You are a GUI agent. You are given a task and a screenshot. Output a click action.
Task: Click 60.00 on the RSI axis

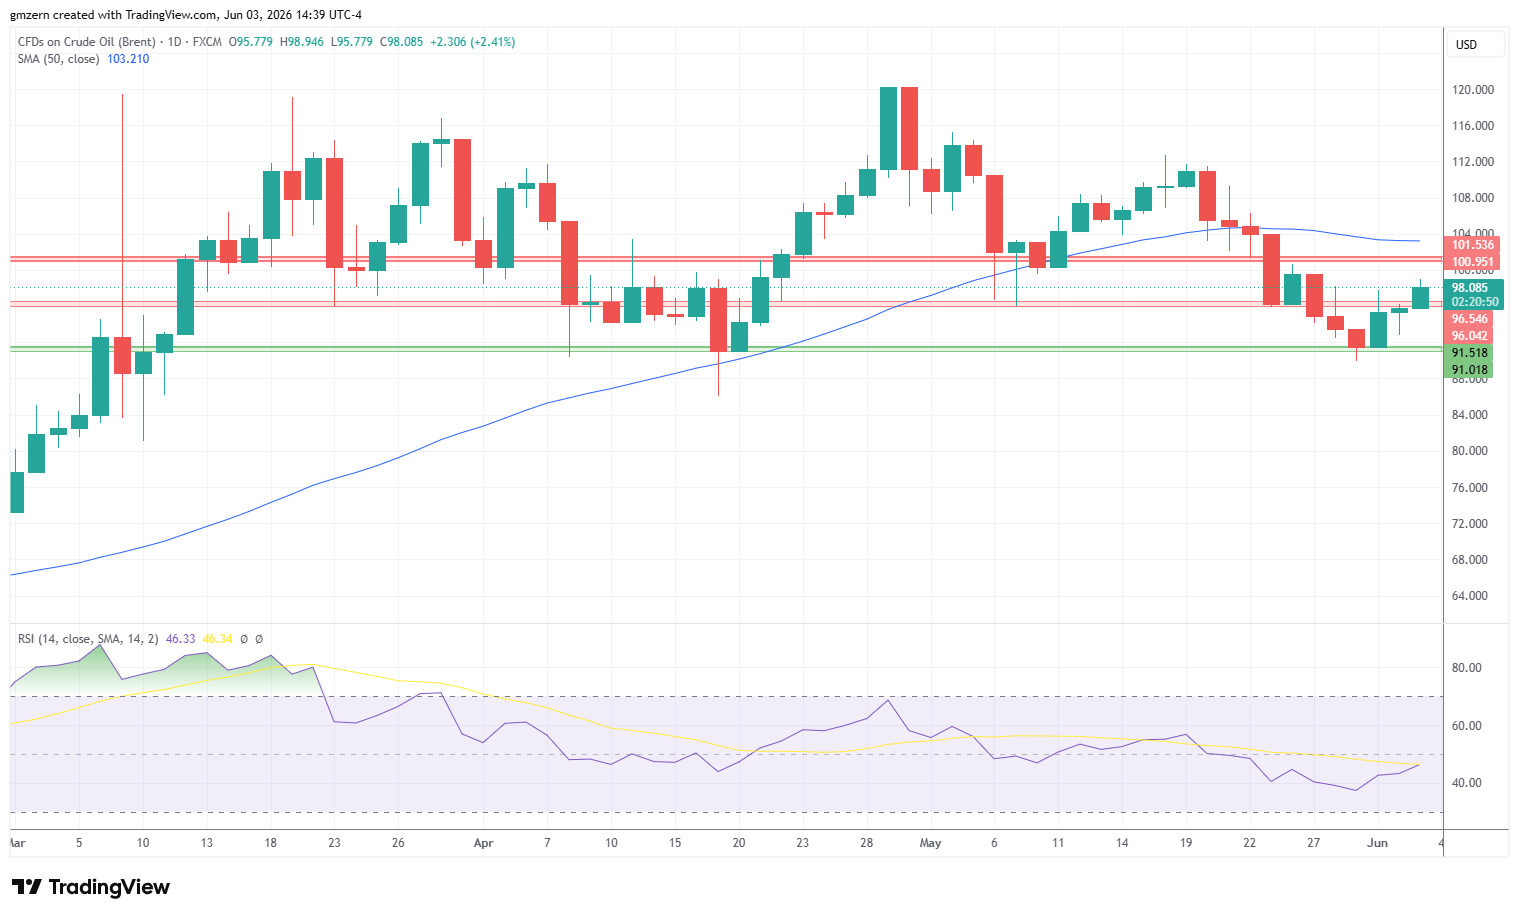coord(1467,726)
